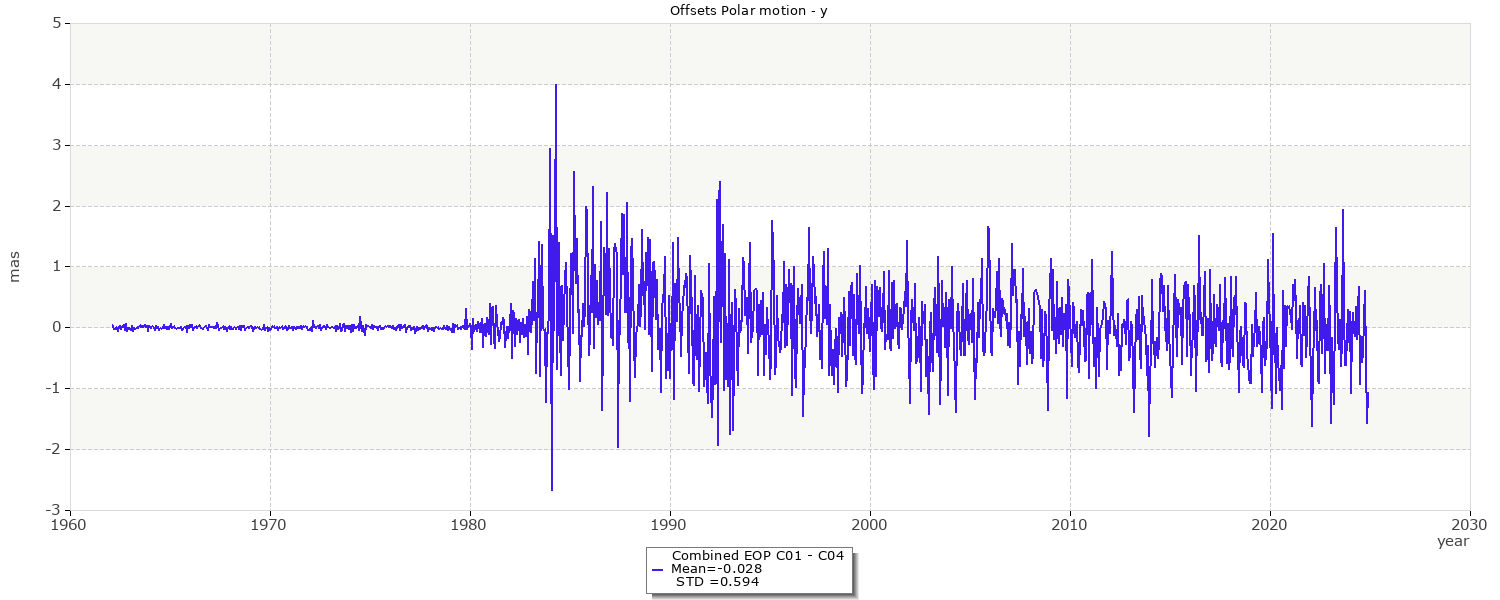Click the x-axis tick label 1980

click(470, 523)
